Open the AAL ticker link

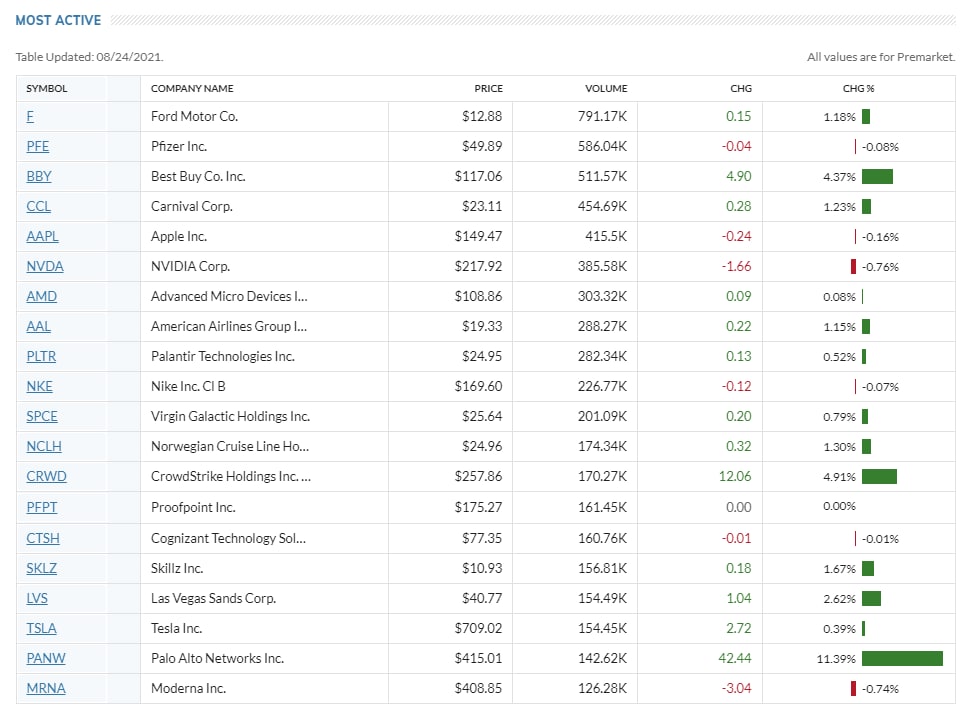38,326
